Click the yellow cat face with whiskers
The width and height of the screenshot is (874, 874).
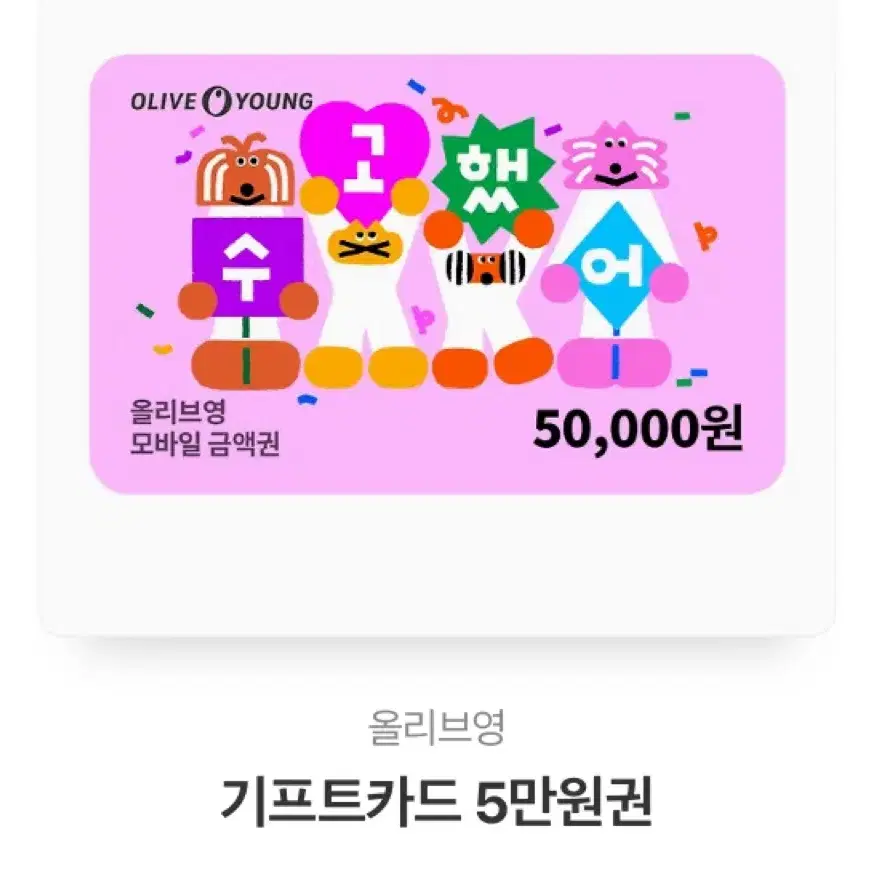coord(365,241)
